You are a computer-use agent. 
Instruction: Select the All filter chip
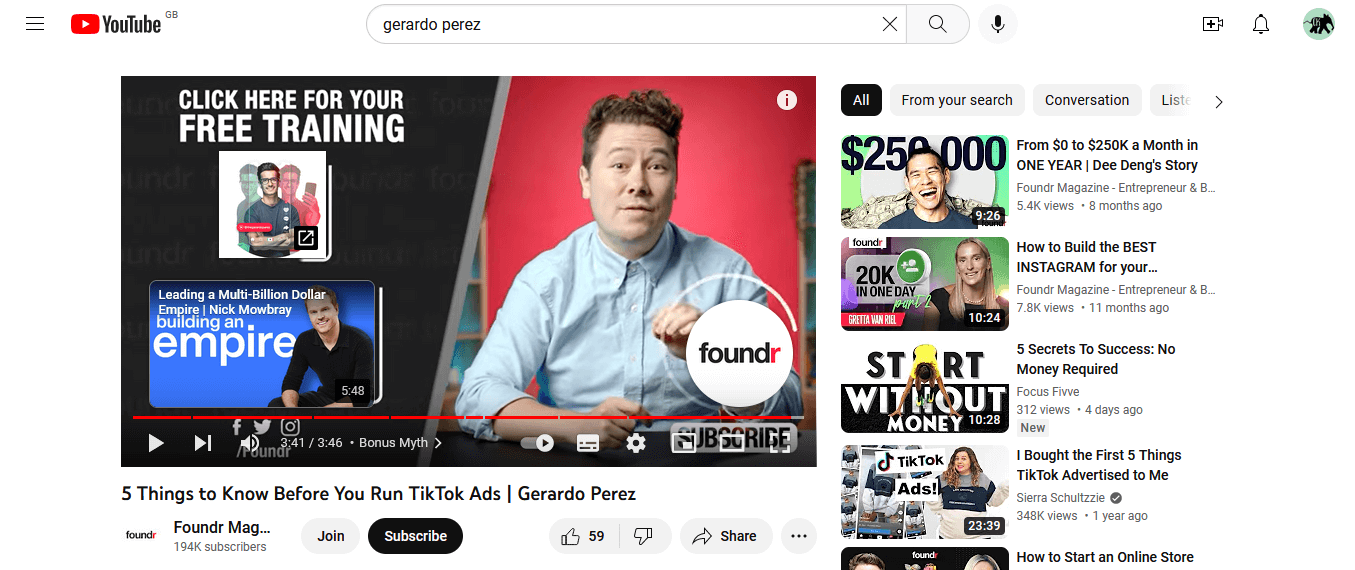[861, 100]
